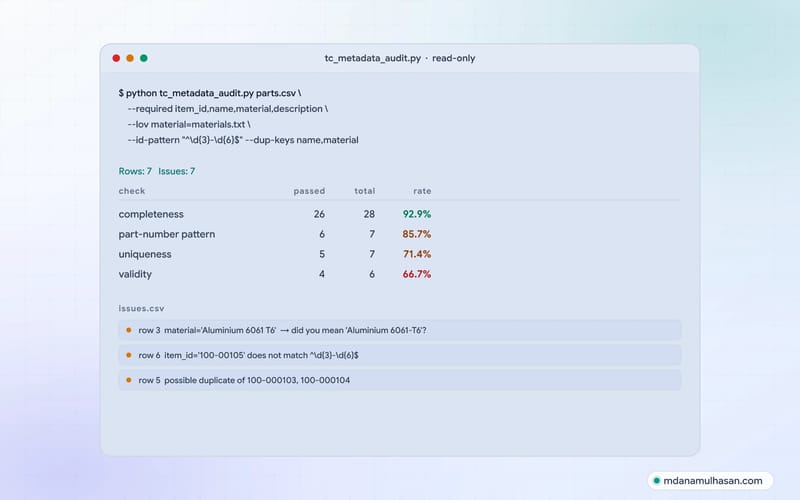The width and height of the screenshot is (800, 500).
Task: Click the '--id-pattern' and '--dup-keys' argument line
Action: [243, 140]
